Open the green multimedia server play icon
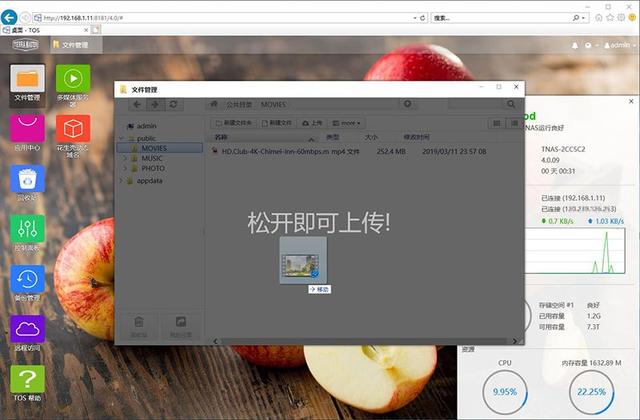The height and width of the screenshot is (420, 640). [73, 84]
